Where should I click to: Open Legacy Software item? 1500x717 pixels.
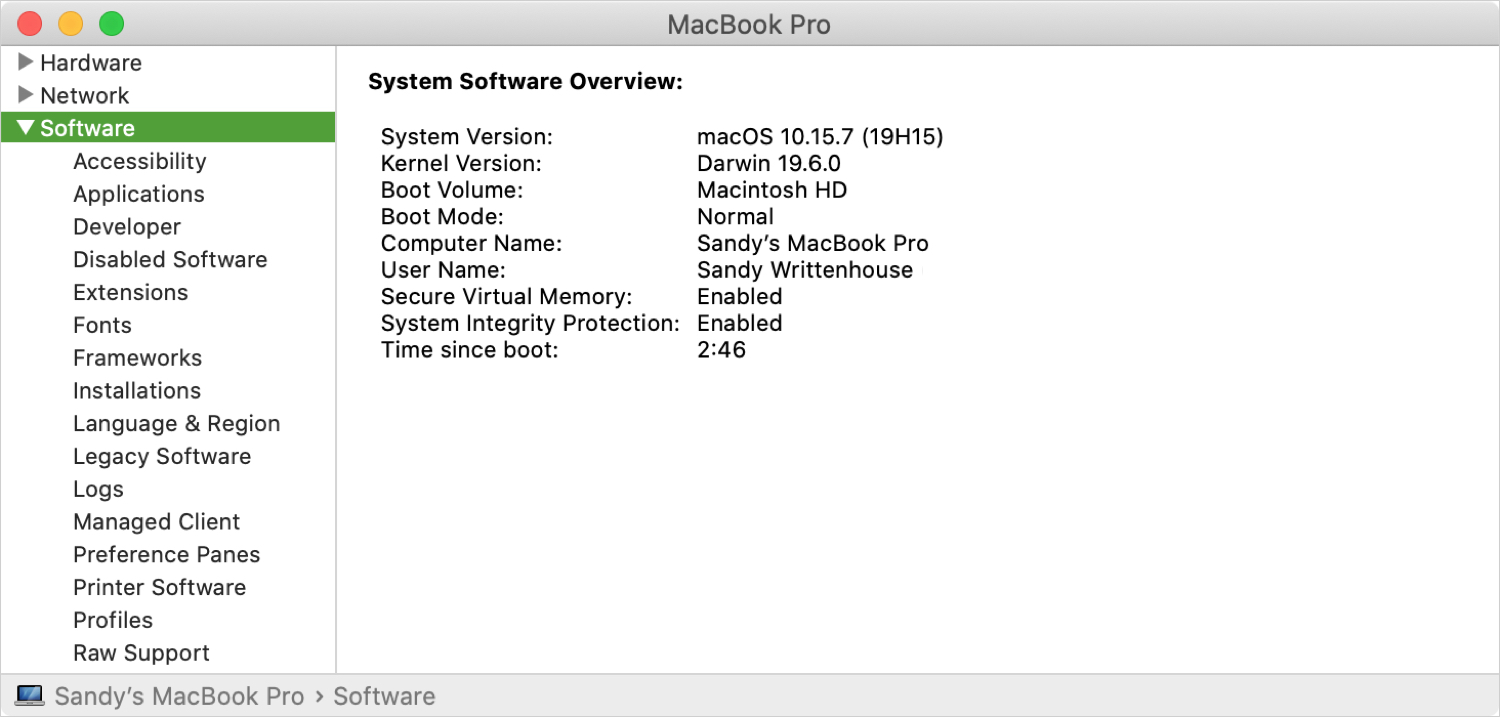tap(162, 457)
